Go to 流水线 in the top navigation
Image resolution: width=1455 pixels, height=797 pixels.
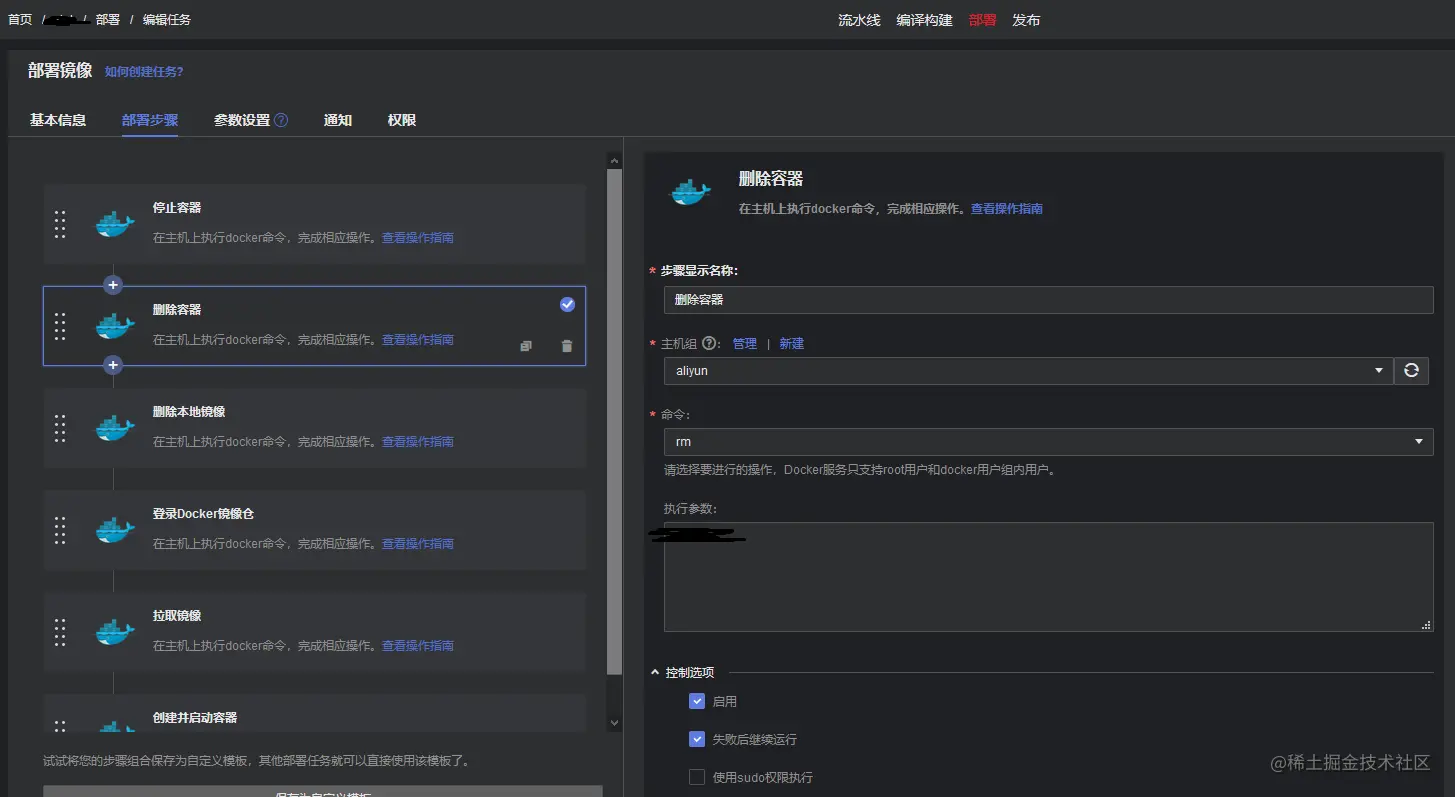pyautogui.click(x=859, y=20)
